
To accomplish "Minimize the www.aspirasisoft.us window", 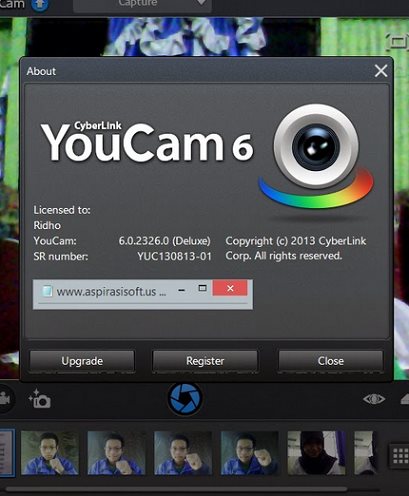I will [x=182, y=290].
